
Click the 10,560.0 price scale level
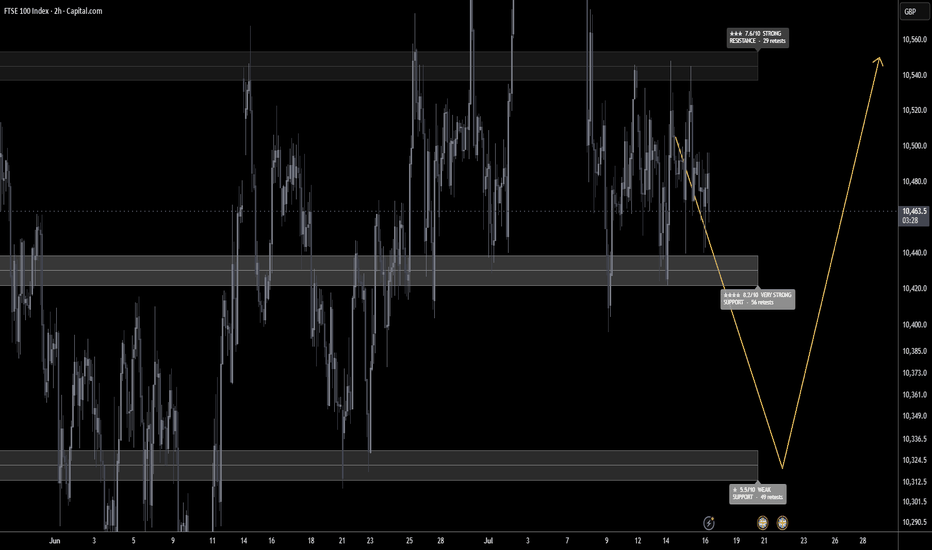pyautogui.click(x=914, y=40)
